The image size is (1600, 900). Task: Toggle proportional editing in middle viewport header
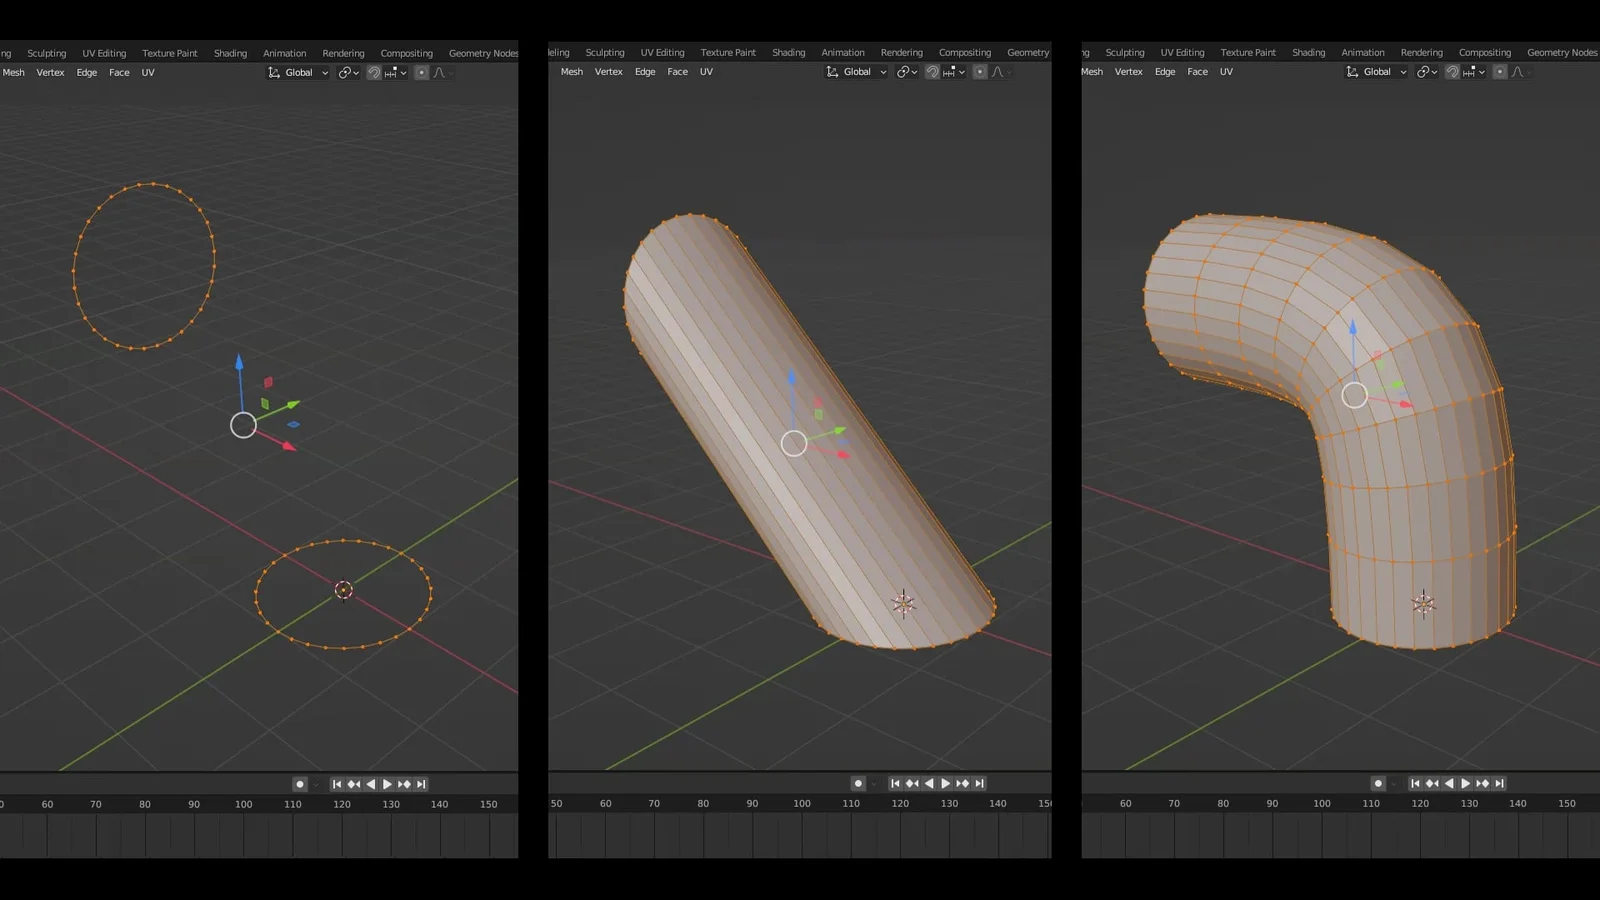coord(980,72)
